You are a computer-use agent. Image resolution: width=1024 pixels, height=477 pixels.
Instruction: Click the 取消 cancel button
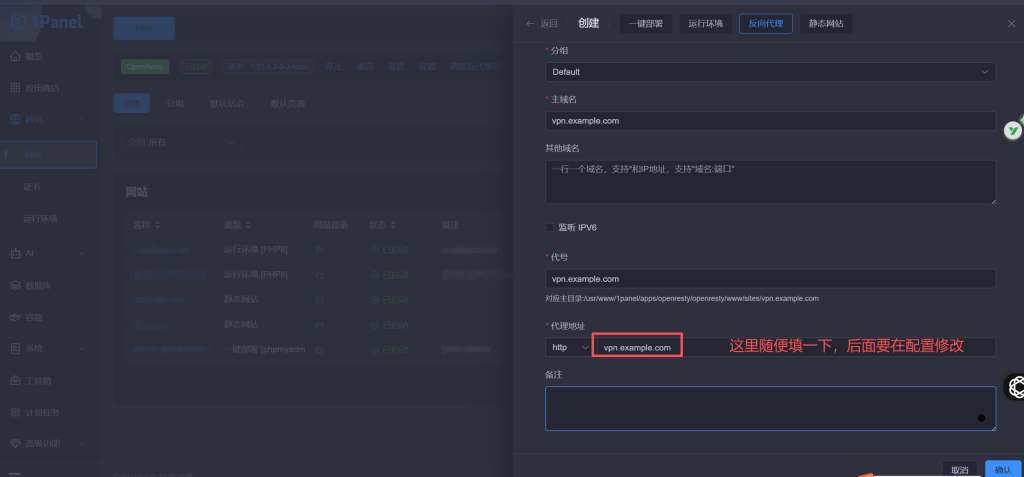tap(959, 469)
